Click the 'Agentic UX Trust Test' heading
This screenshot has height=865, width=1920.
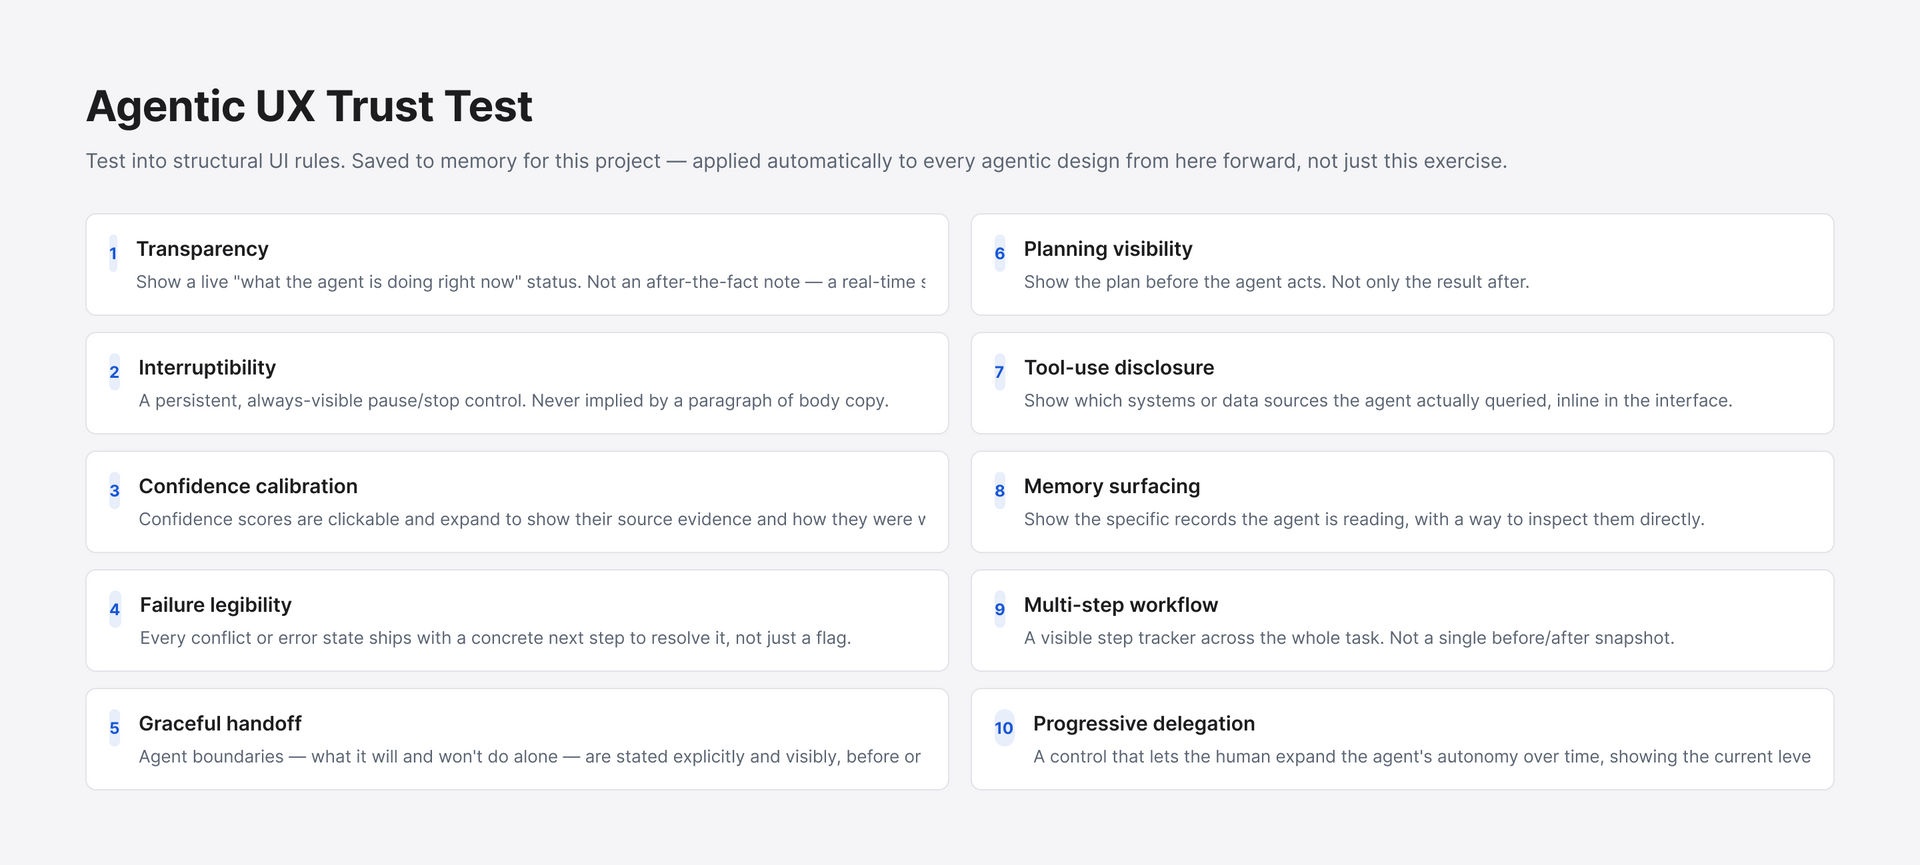click(x=309, y=106)
